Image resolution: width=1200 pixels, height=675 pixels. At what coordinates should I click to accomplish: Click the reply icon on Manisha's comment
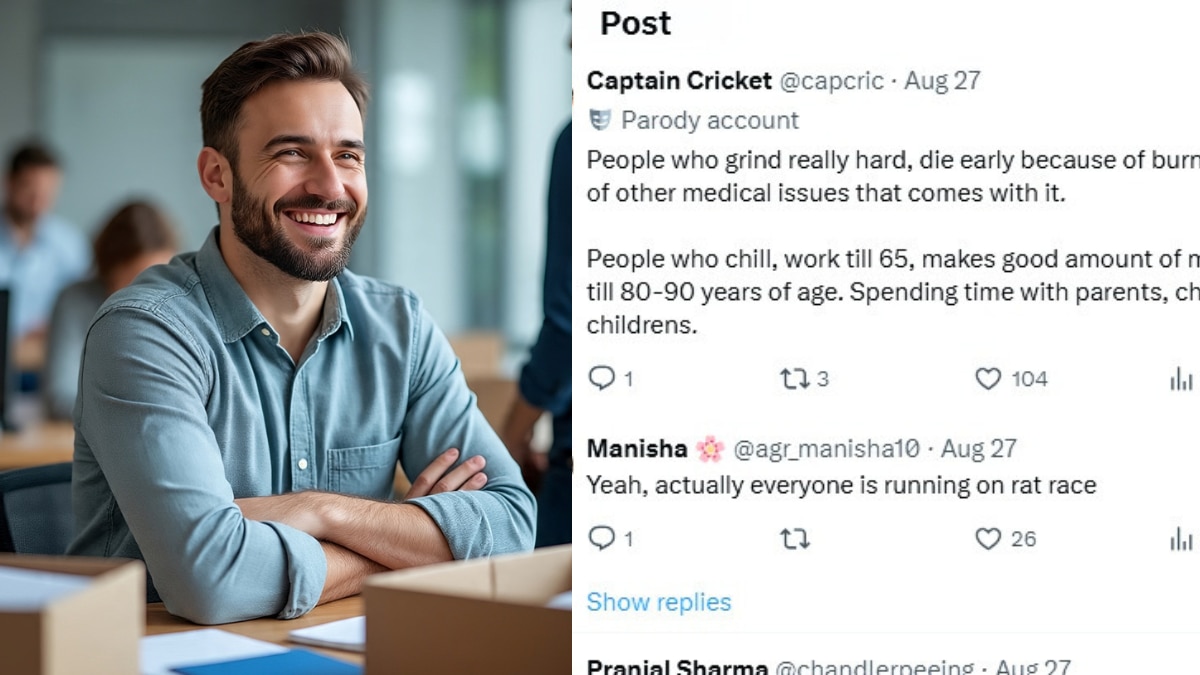pyautogui.click(x=603, y=539)
